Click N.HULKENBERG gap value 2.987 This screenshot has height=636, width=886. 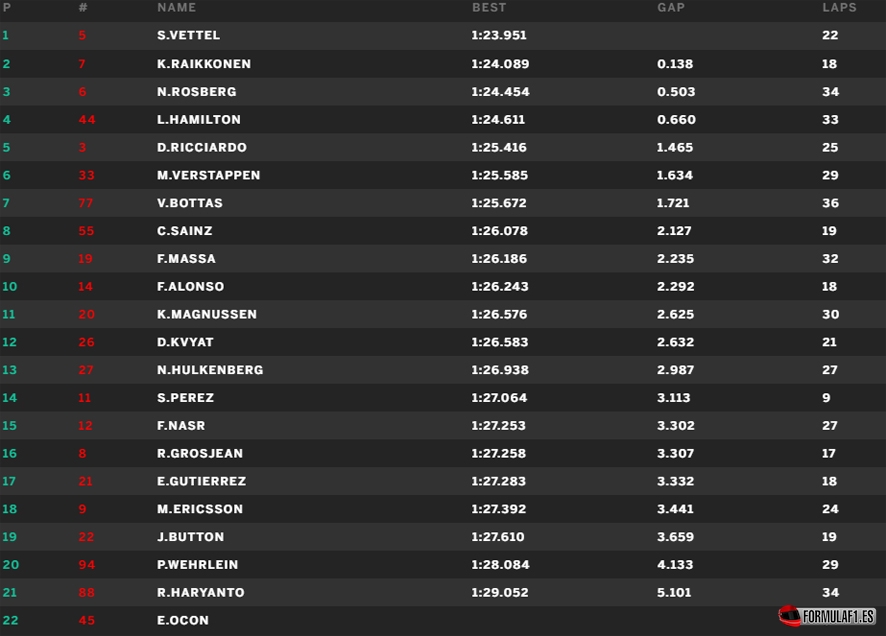click(x=675, y=370)
